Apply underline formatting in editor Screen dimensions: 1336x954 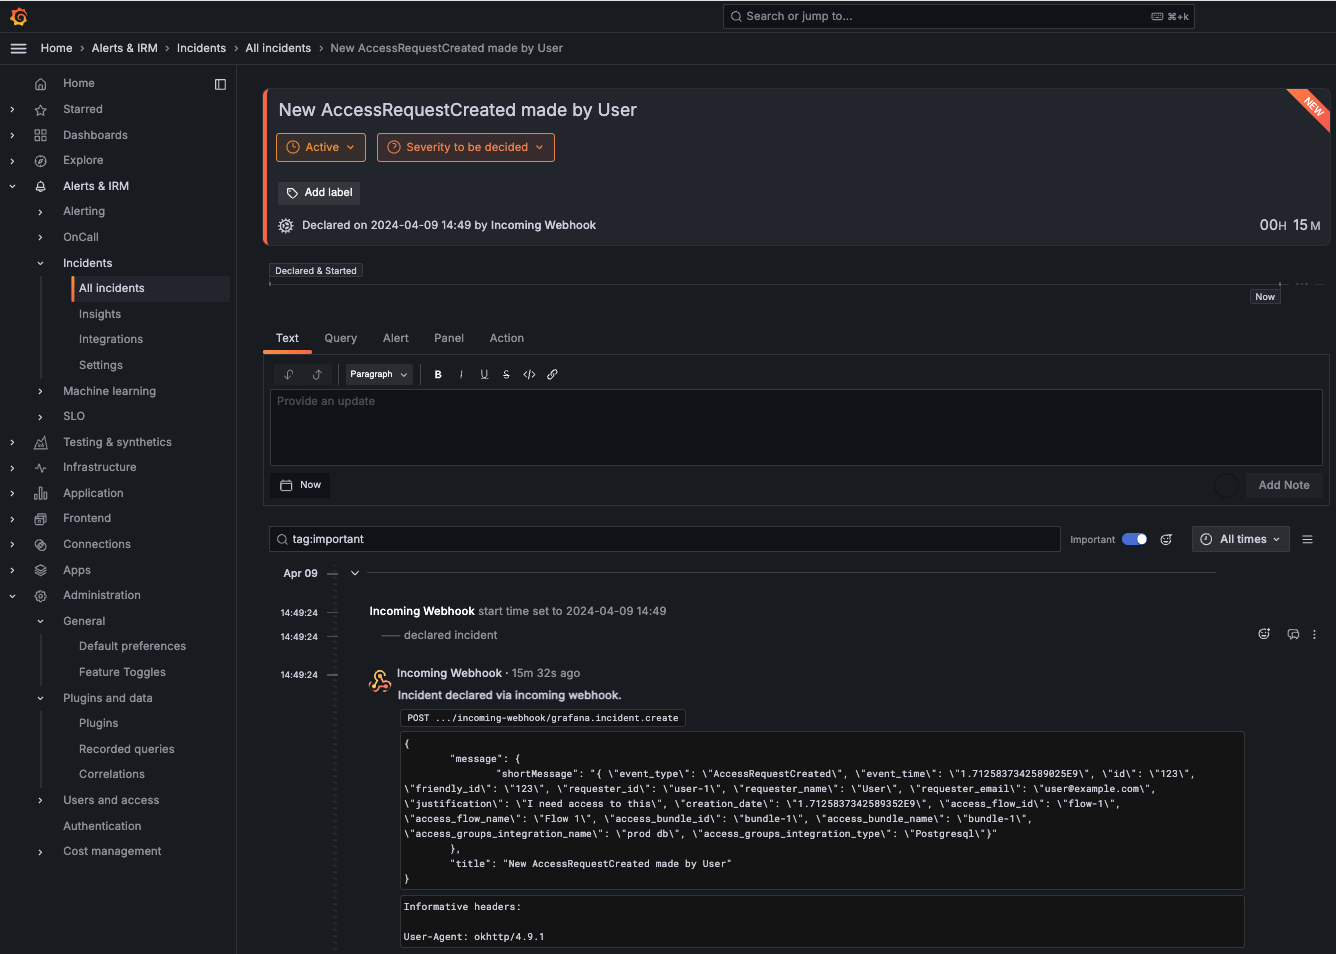484,374
